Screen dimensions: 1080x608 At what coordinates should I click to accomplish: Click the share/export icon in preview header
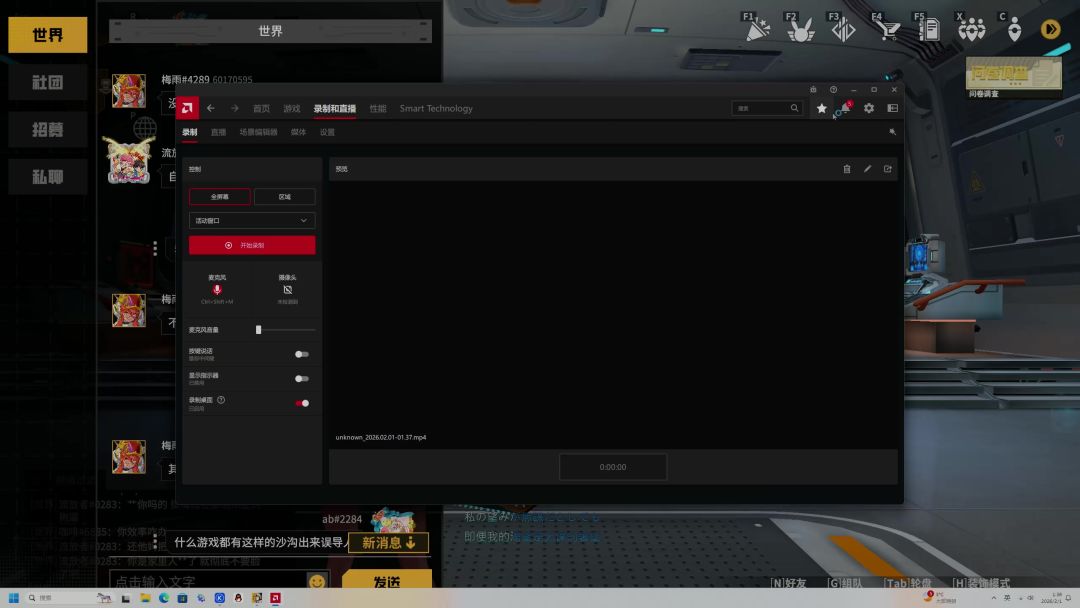click(887, 169)
